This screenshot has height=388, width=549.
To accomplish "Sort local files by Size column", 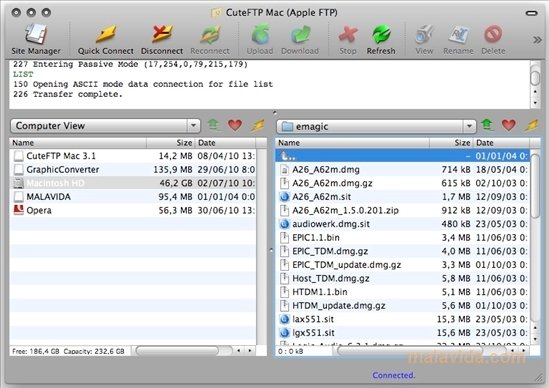I will 171,143.
